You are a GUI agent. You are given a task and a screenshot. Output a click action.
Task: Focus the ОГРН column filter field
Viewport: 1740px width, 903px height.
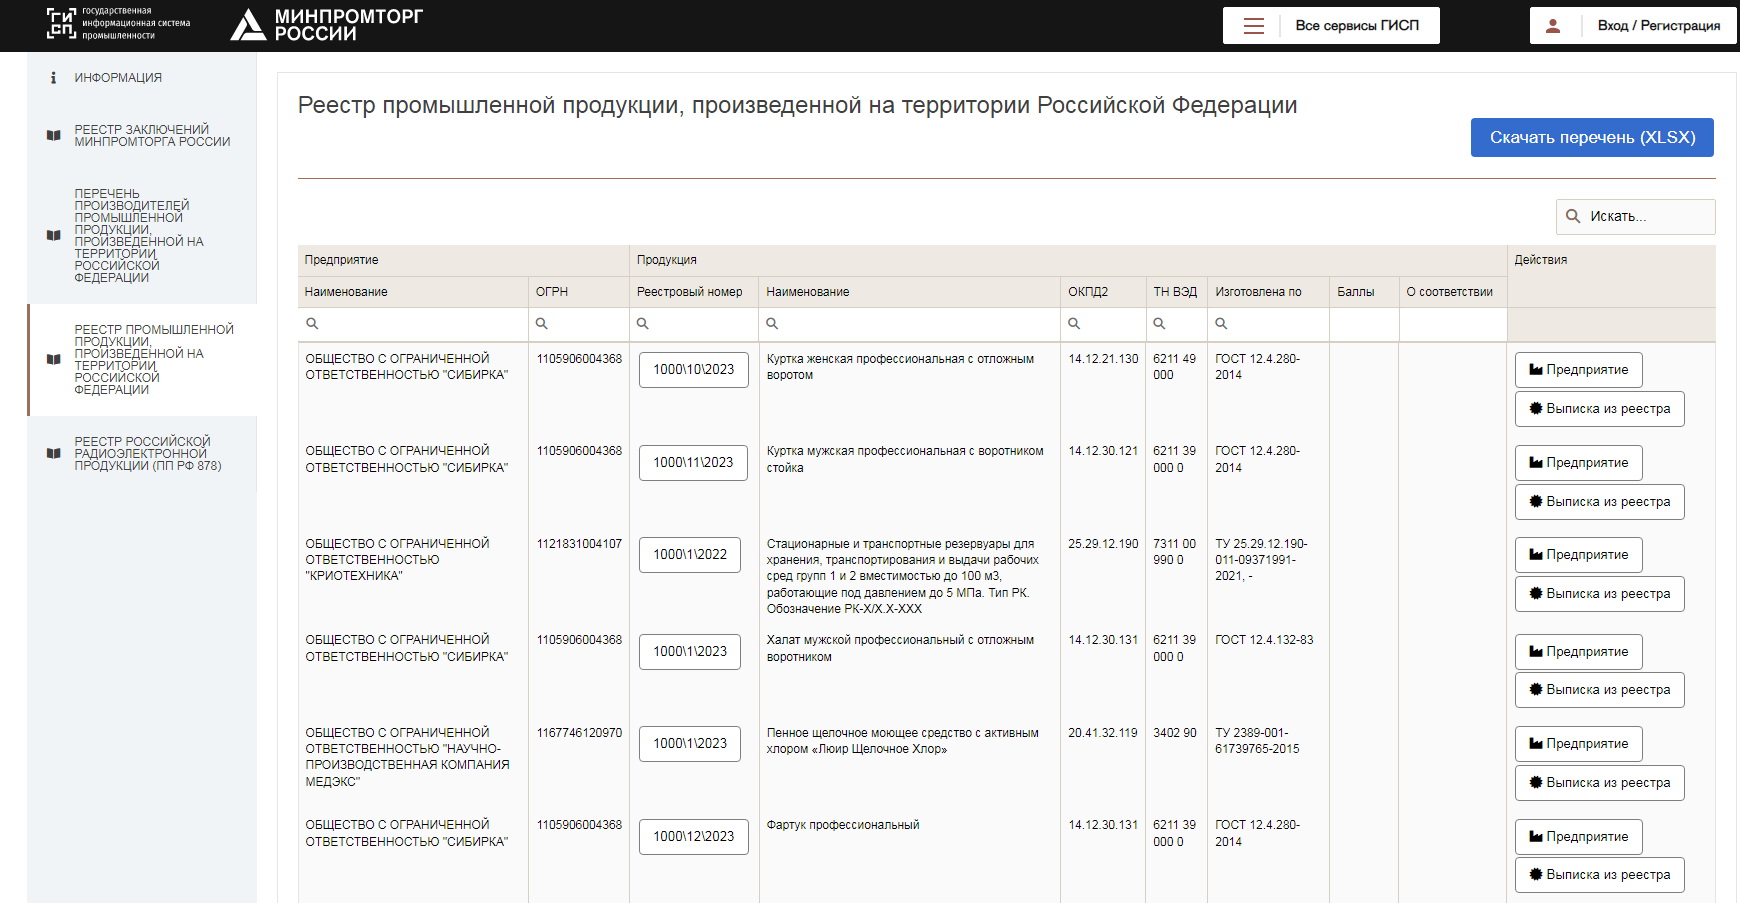click(x=579, y=324)
